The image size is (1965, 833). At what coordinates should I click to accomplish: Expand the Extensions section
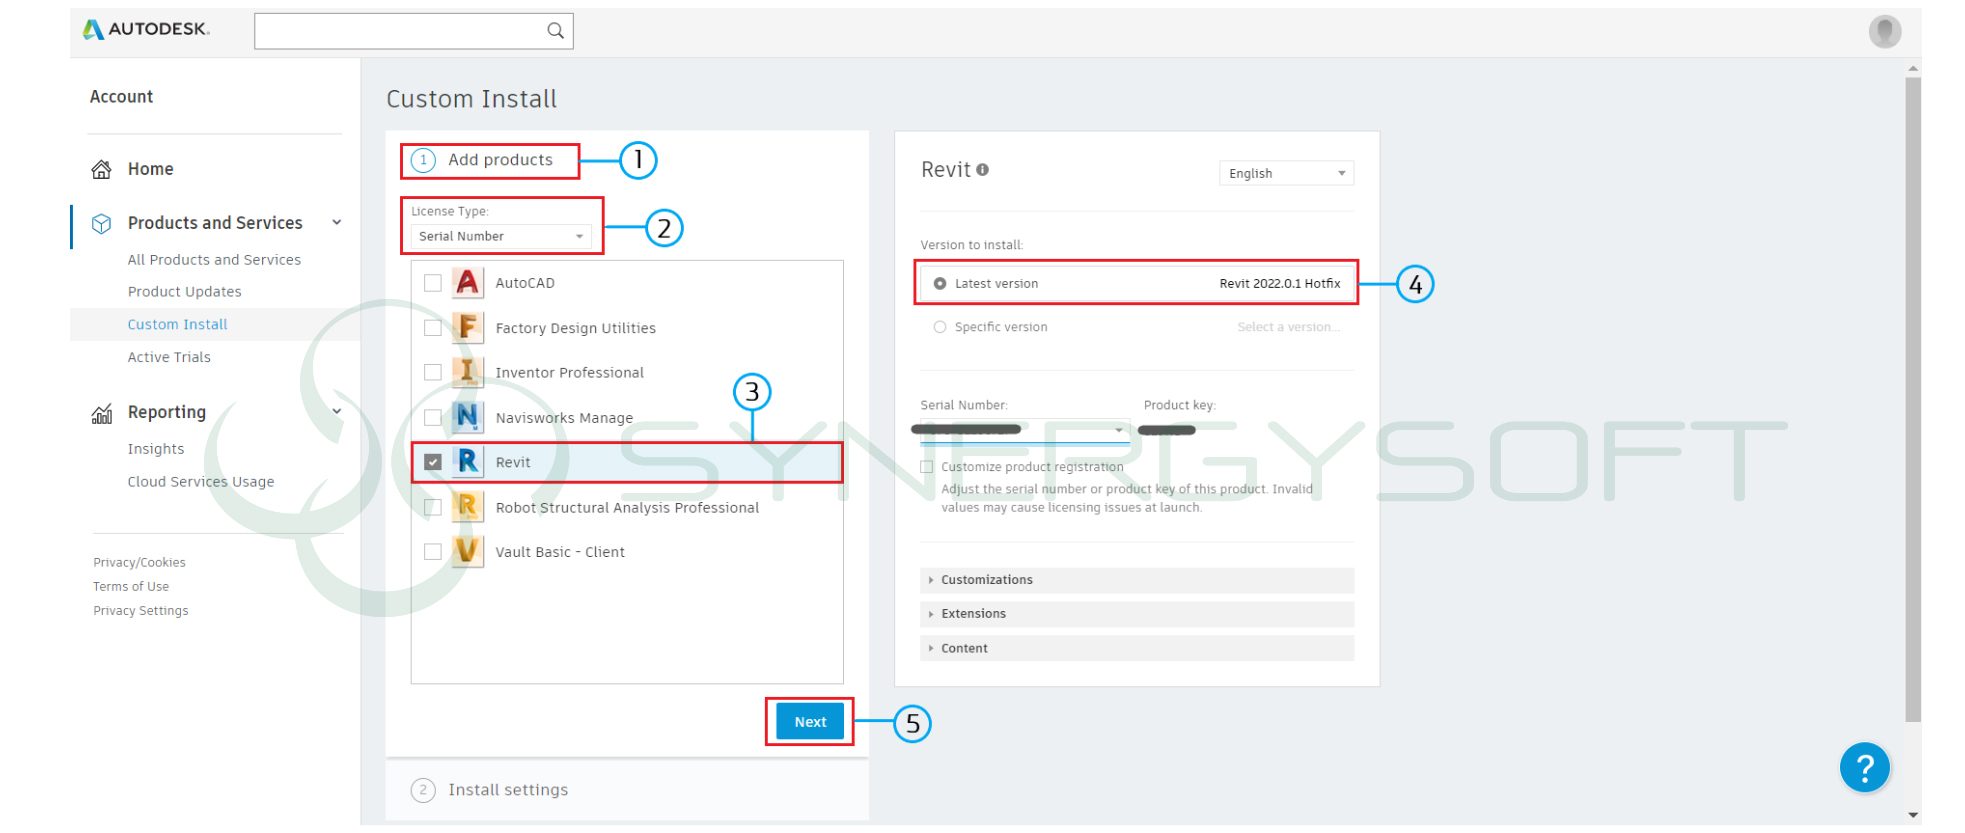pyautogui.click(x=1137, y=614)
